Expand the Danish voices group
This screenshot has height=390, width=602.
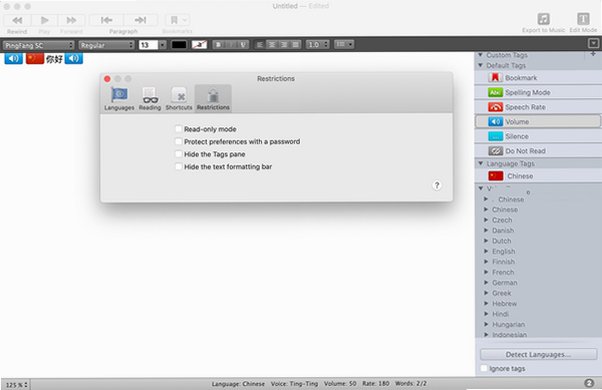486,230
